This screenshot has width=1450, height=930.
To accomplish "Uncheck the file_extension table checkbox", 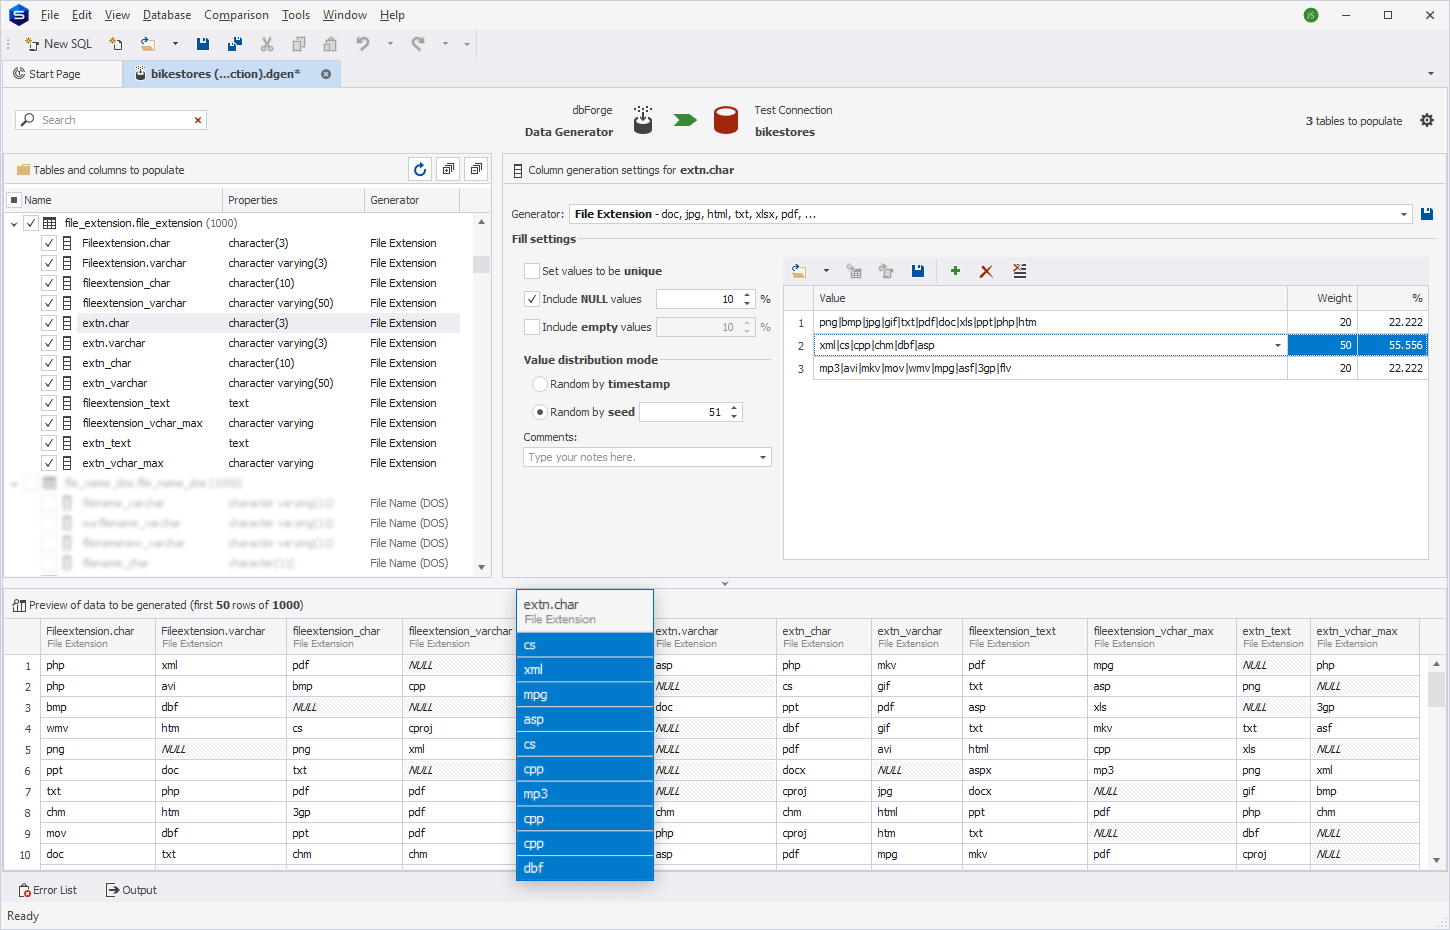I will tap(31, 223).
